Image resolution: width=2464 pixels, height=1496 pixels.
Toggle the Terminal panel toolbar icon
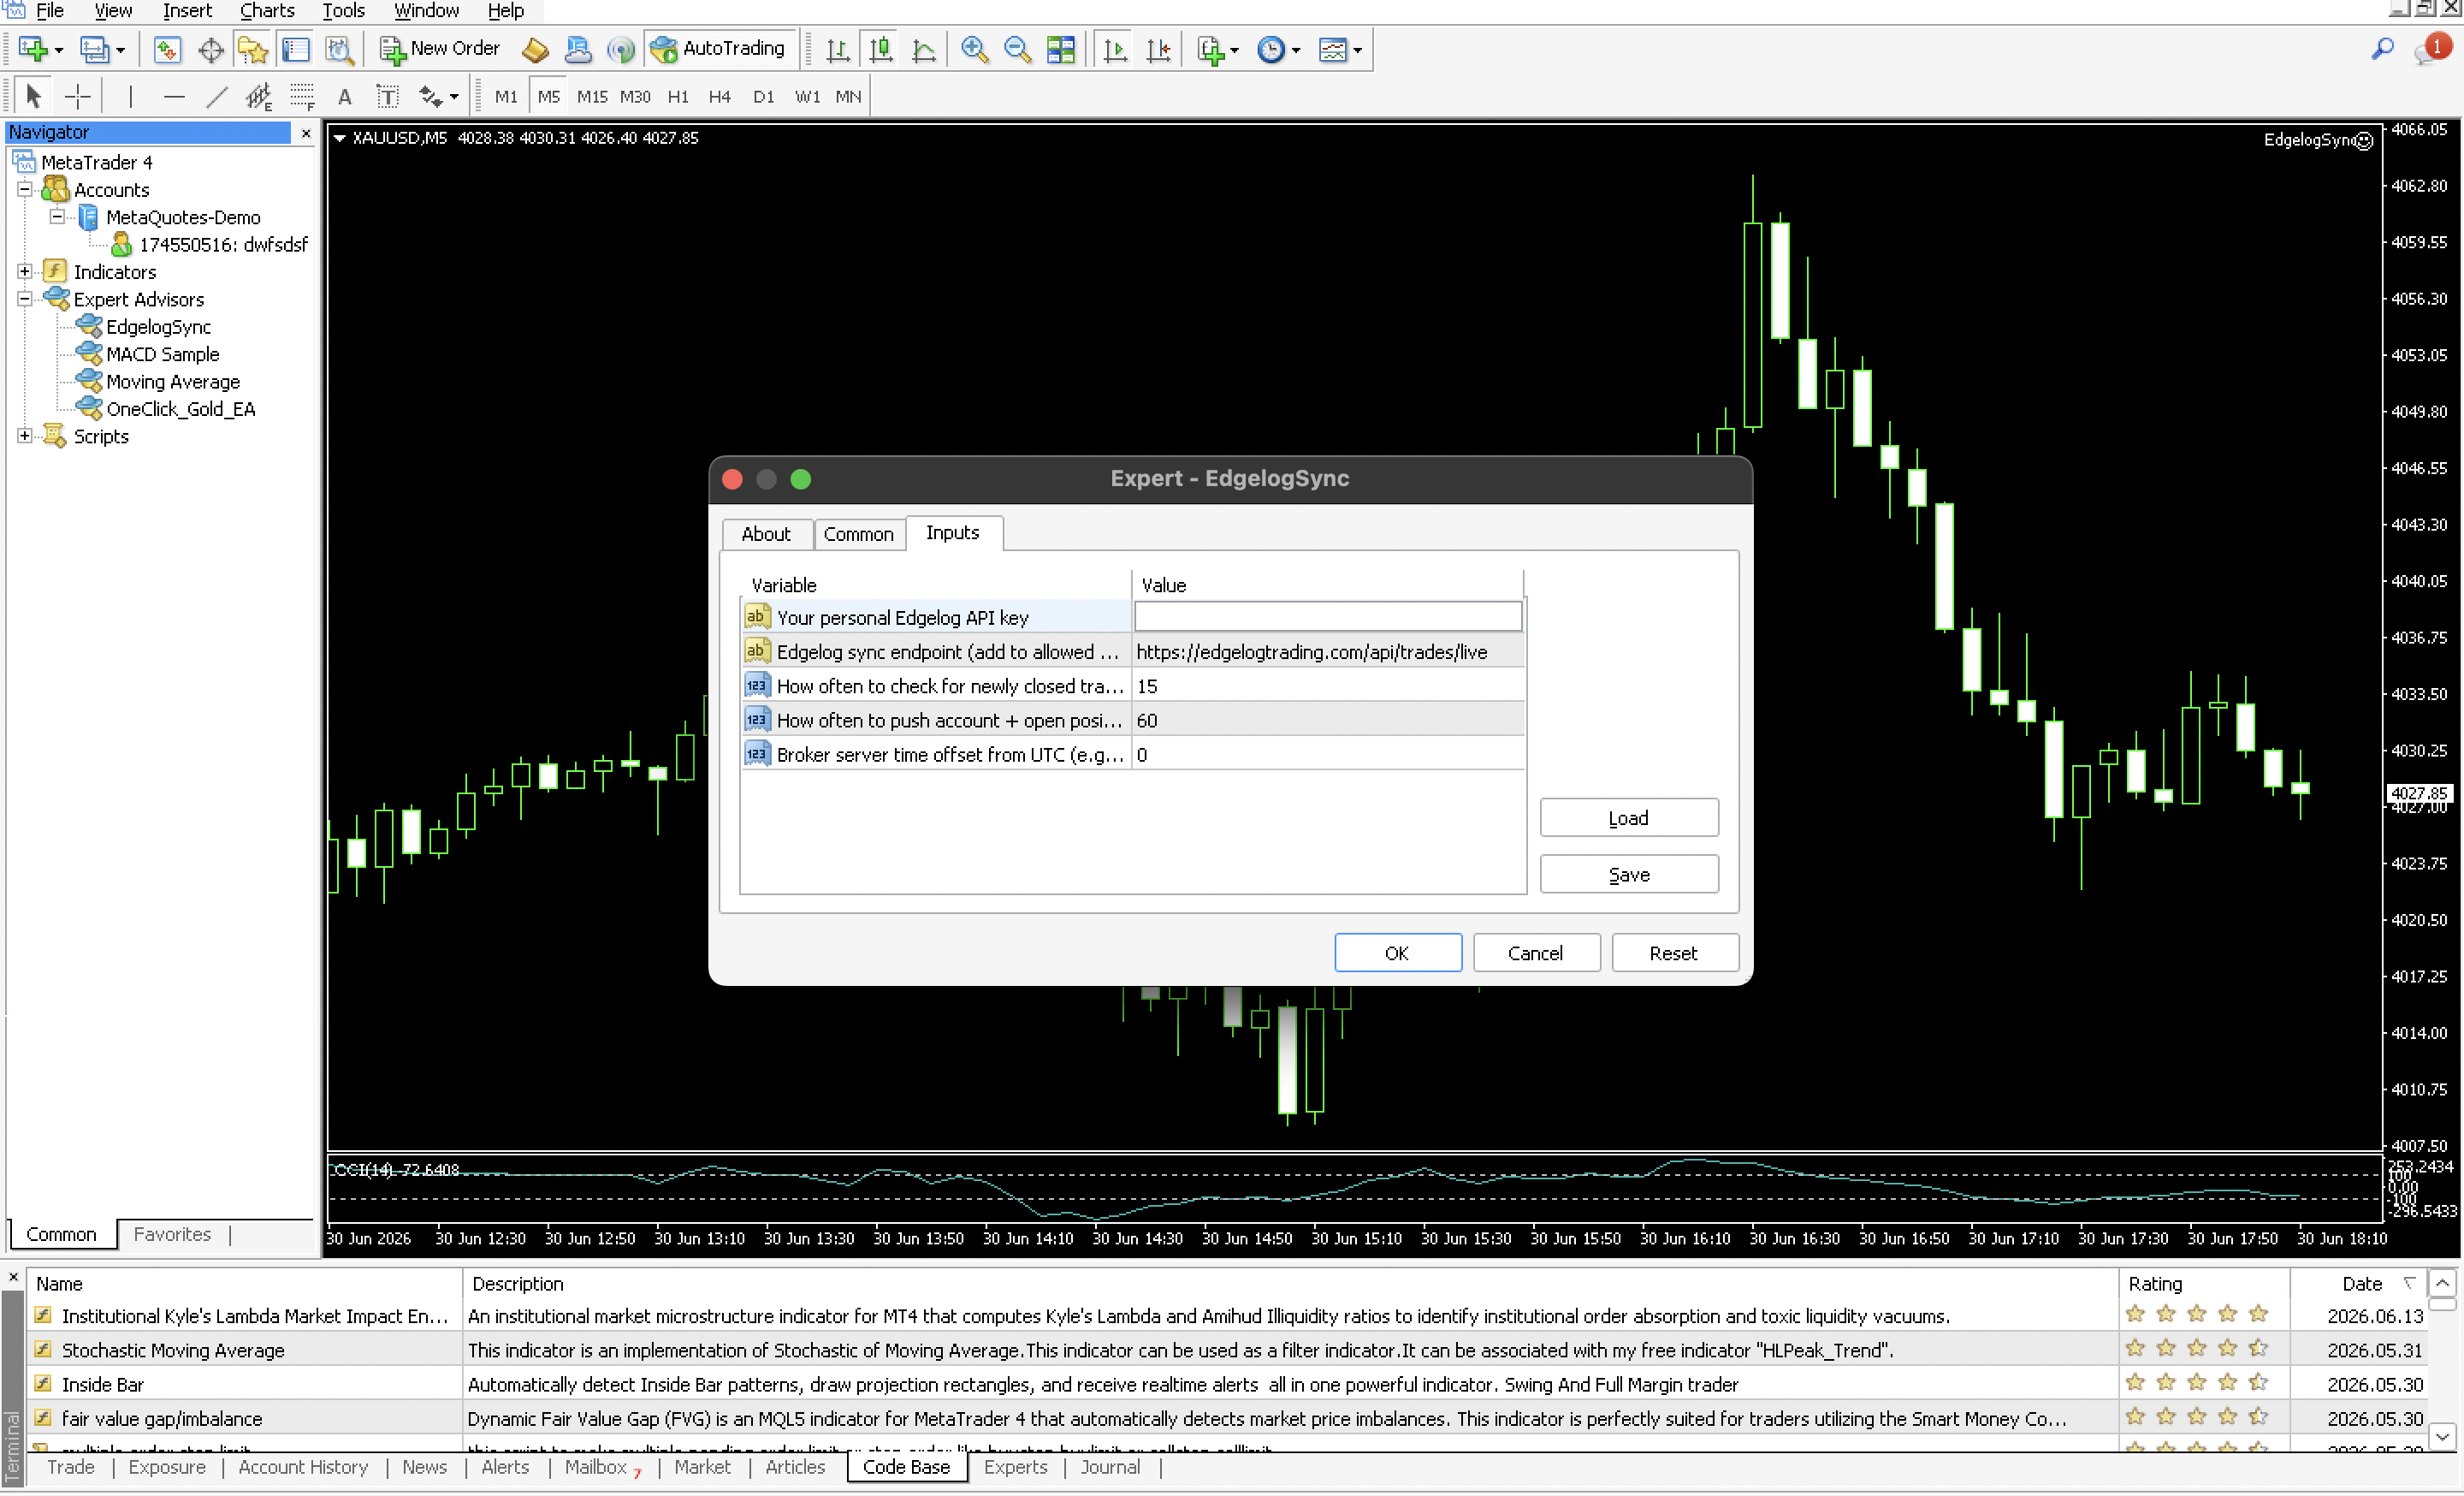(296, 49)
